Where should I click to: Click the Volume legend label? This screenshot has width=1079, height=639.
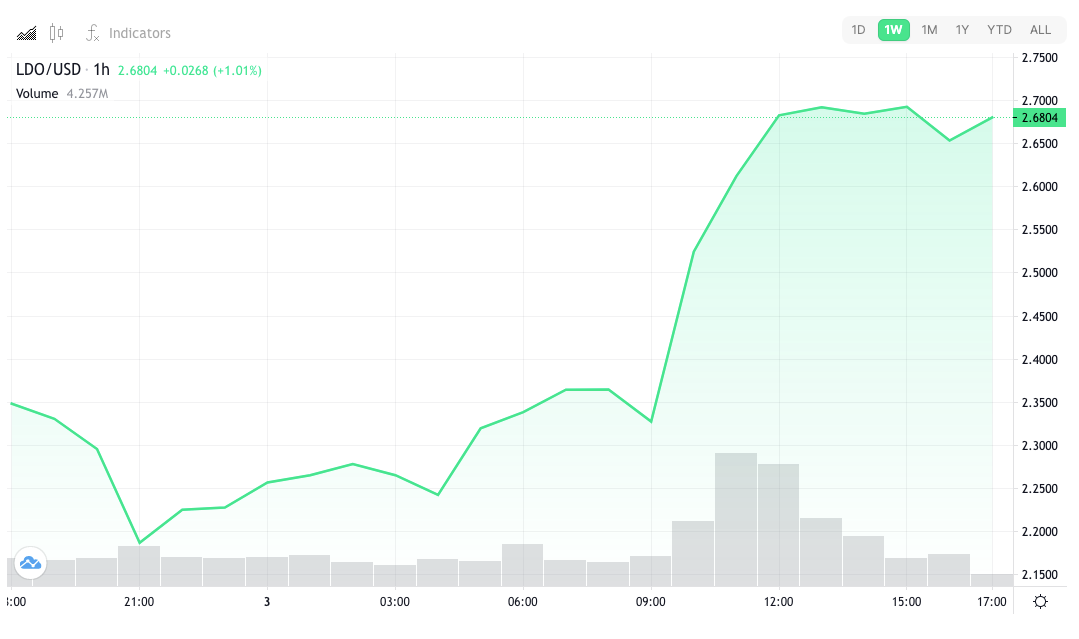click(37, 94)
